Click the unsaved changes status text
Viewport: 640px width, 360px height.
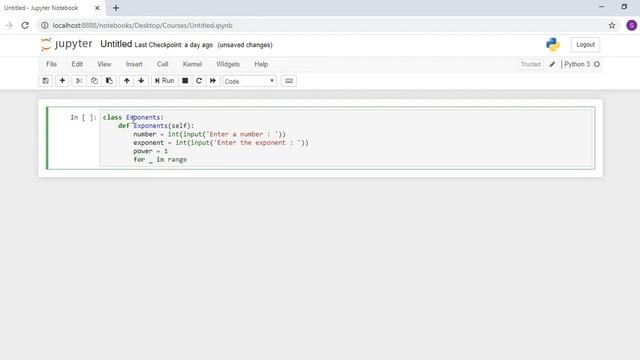pos(245,45)
